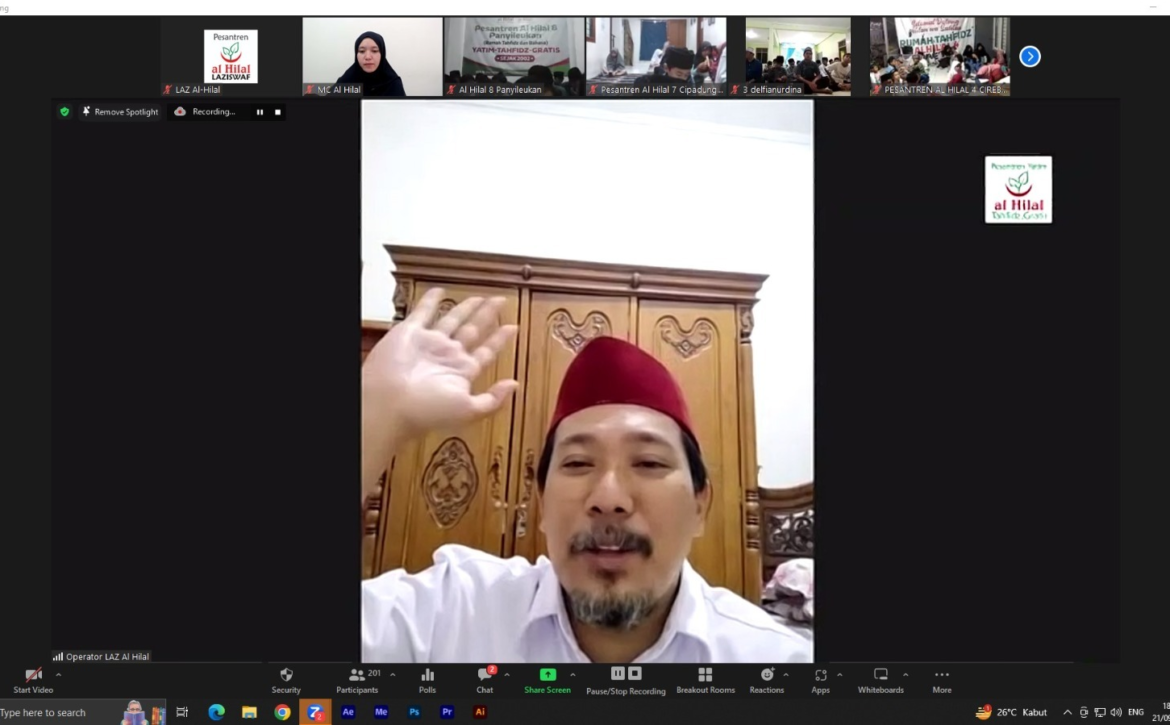Open Breakout Rooms
This screenshot has width=1170, height=725.
pyautogui.click(x=705, y=680)
